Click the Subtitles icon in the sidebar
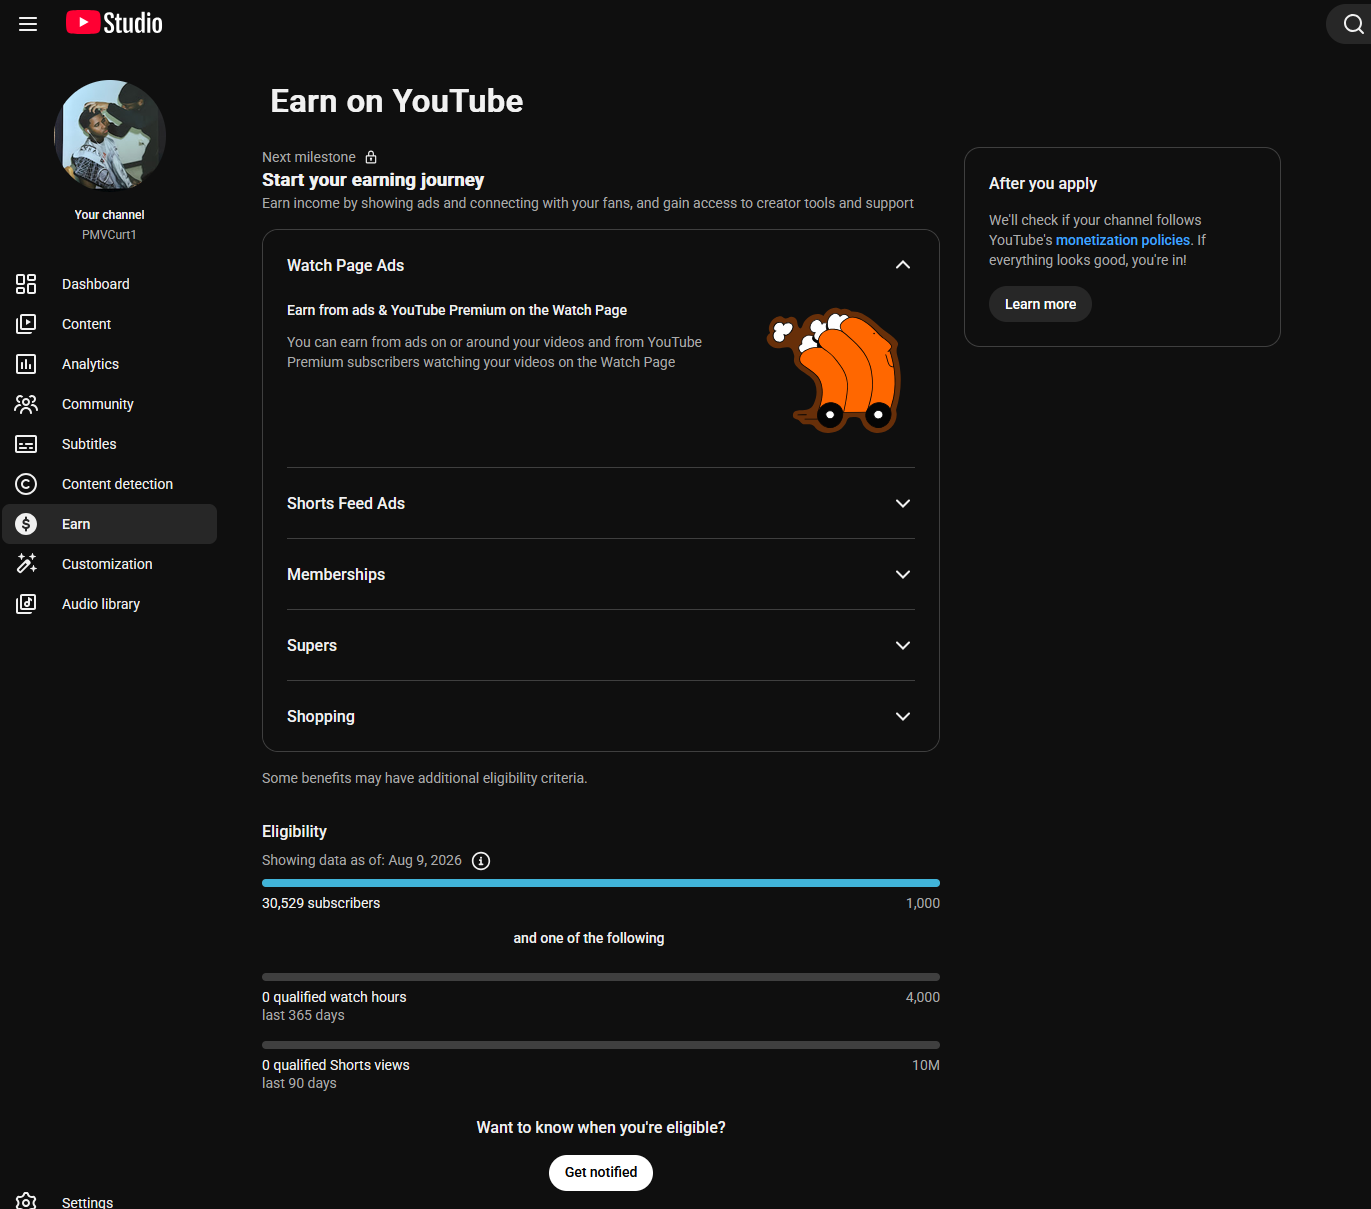 (26, 444)
